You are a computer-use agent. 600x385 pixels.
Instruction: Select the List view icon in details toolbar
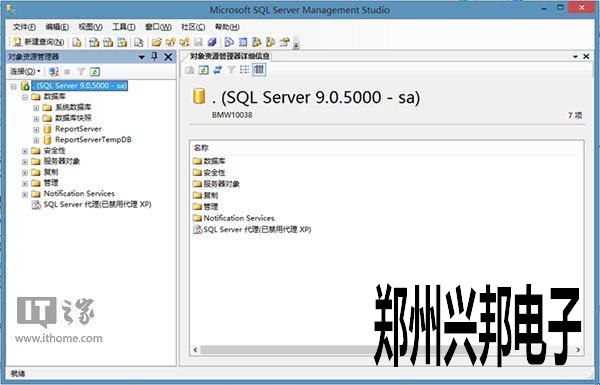pos(245,70)
